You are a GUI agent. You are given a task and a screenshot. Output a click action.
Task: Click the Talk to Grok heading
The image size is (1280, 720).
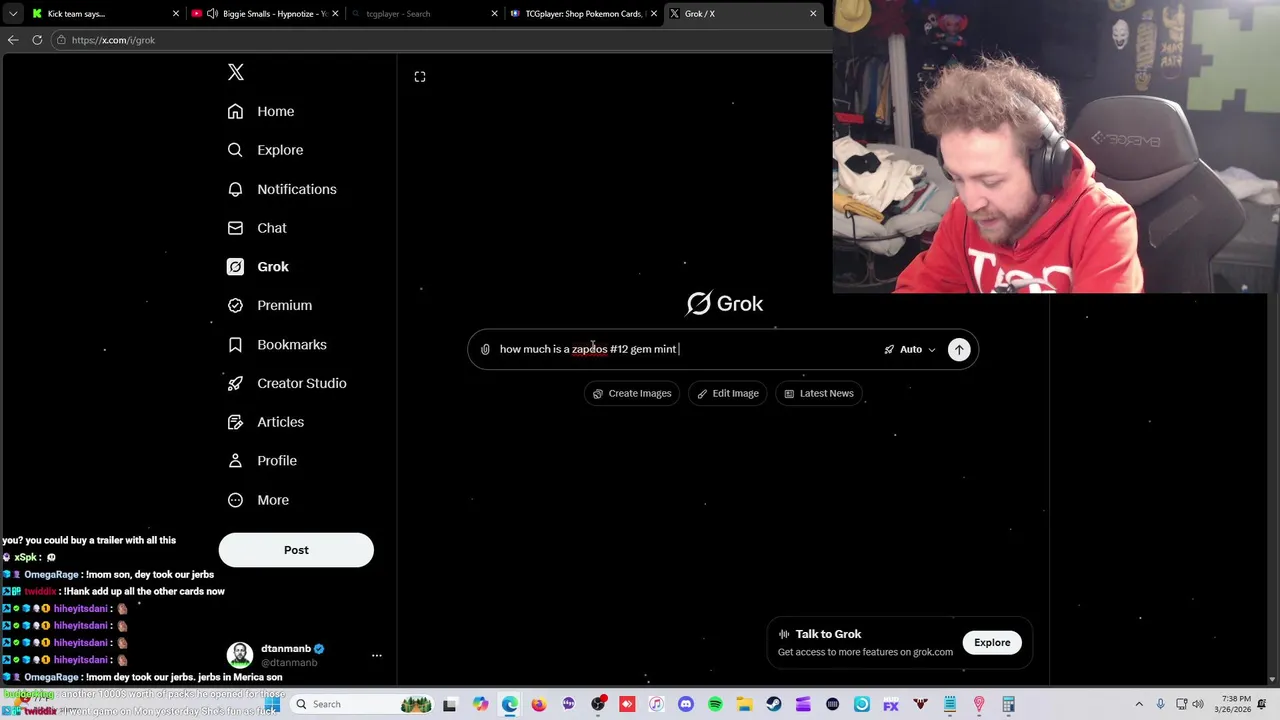828,634
